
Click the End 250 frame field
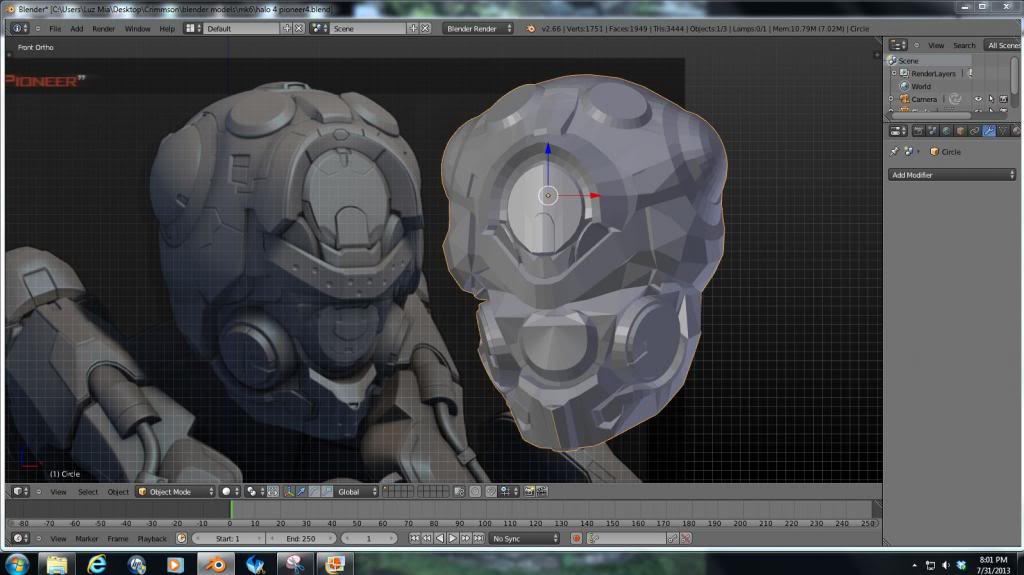coord(300,538)
